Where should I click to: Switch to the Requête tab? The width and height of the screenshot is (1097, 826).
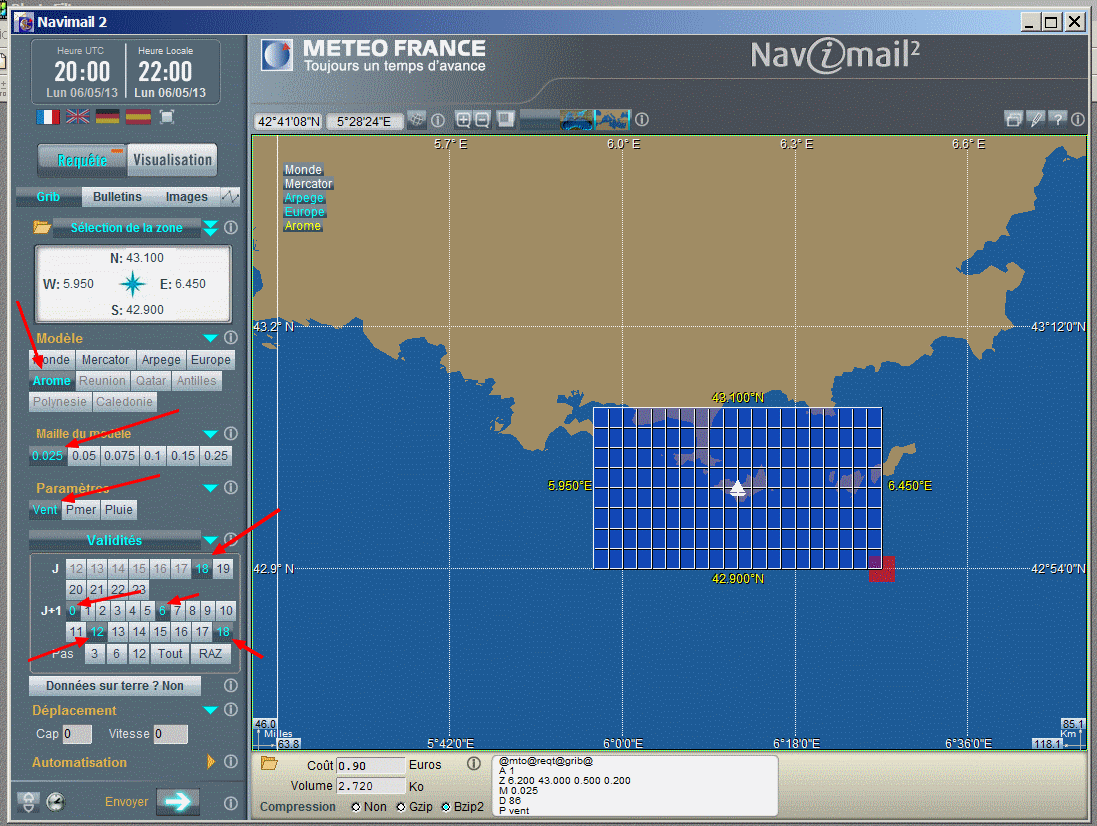pos(83,159)
